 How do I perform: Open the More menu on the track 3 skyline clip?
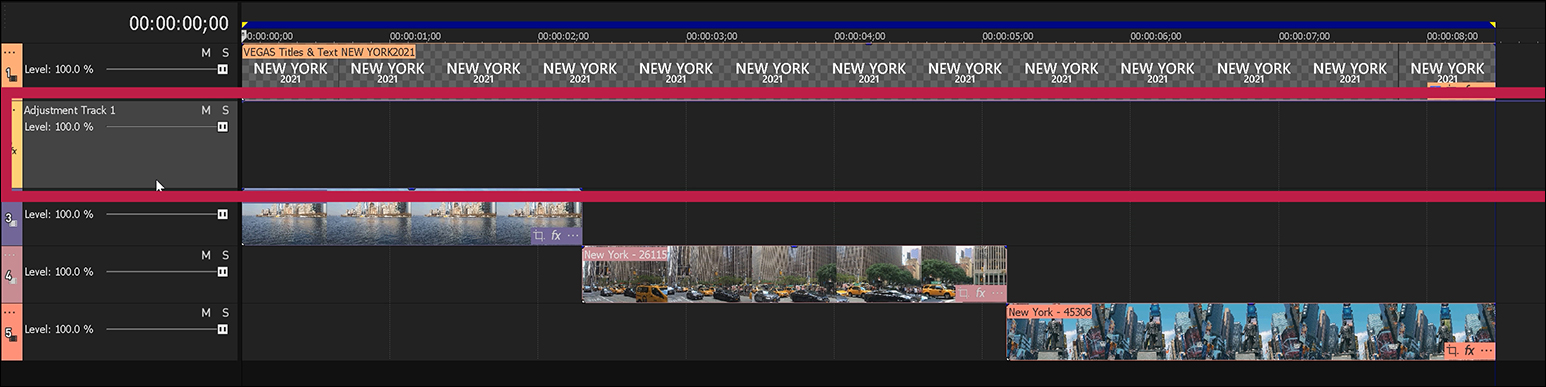(x=573, y=236)
